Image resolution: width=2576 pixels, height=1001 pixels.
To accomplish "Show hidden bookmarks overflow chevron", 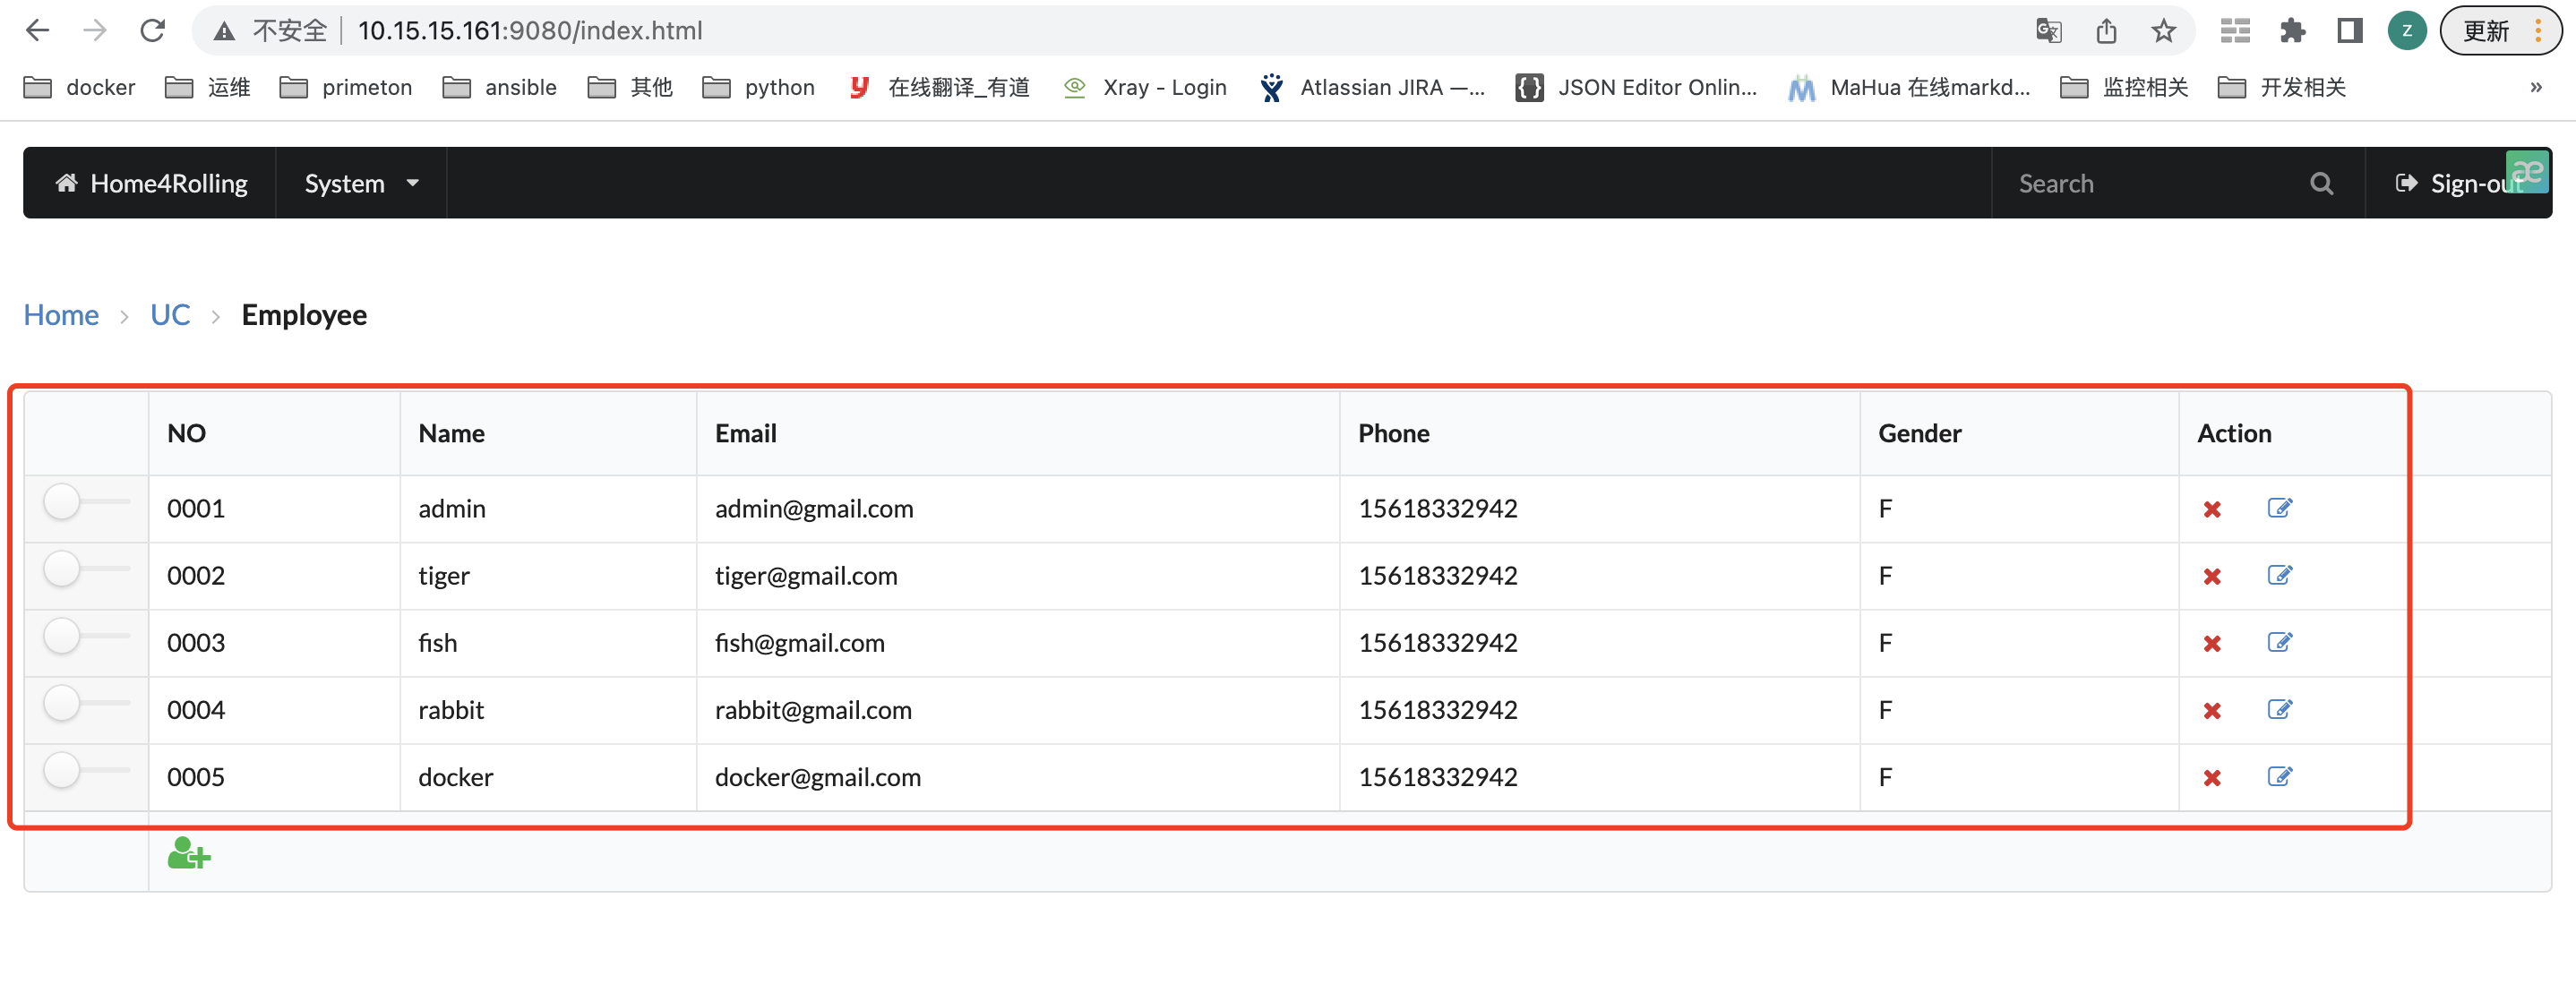I will (2535, 87).
